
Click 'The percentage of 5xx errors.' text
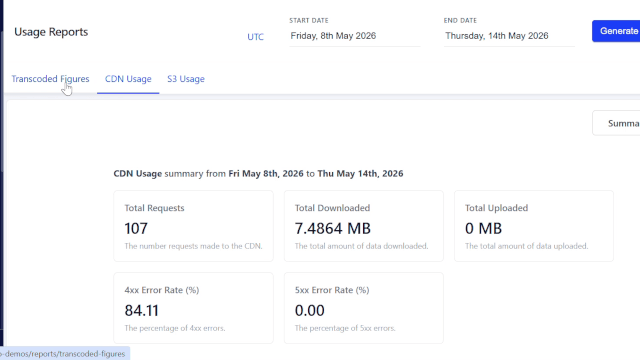[x=345, y=328]
